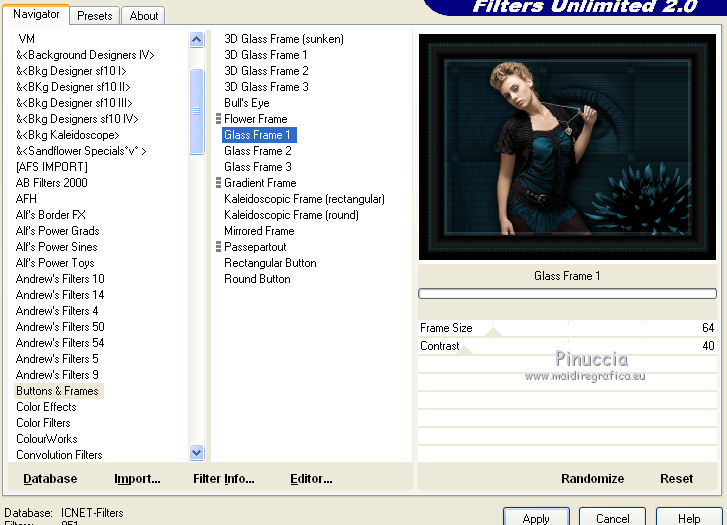The image size is (727, 525).
Task: Open the Import... dialog
Action: [137, 479]
